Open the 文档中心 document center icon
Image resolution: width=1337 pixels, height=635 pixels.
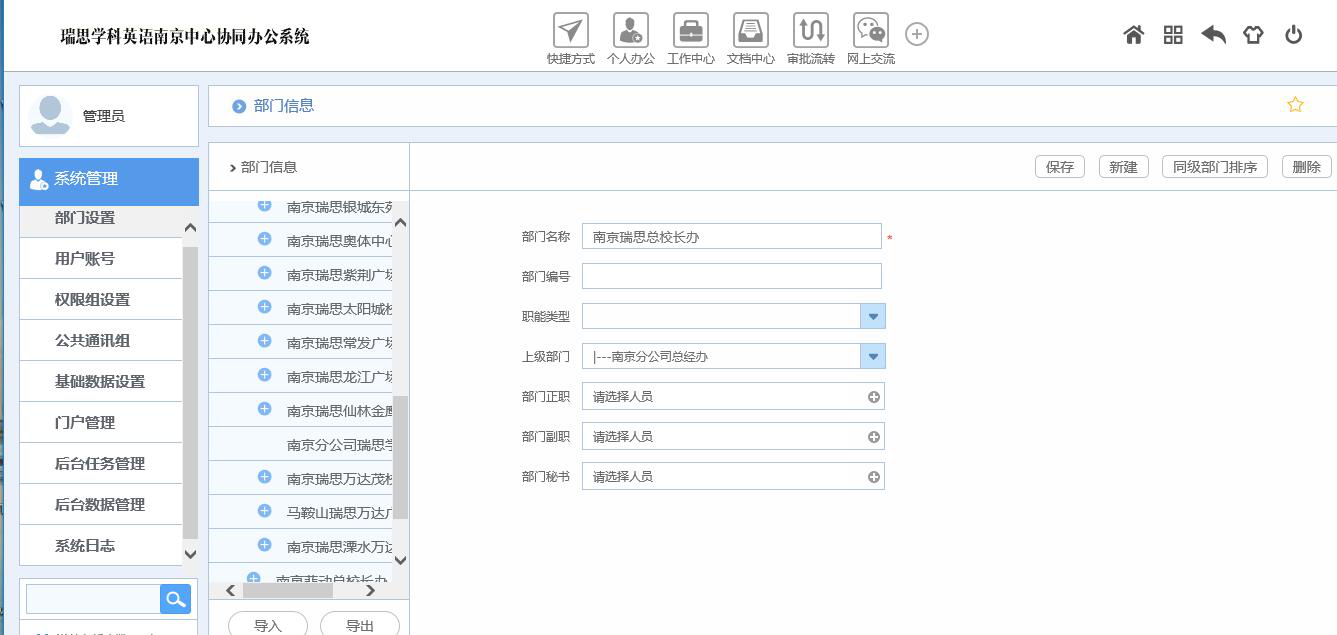(750, 31)
